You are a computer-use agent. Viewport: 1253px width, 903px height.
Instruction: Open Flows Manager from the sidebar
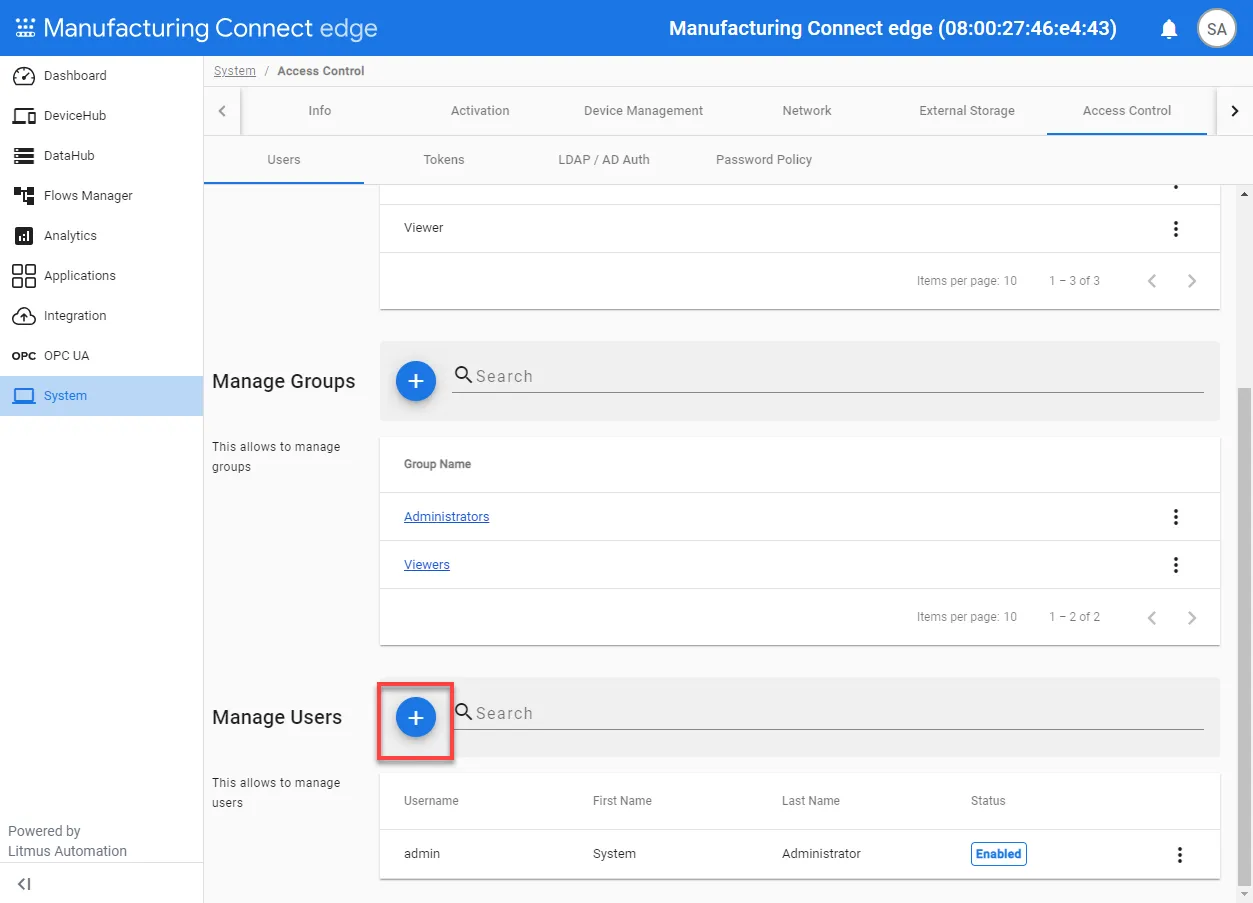(x=101, y=196)
